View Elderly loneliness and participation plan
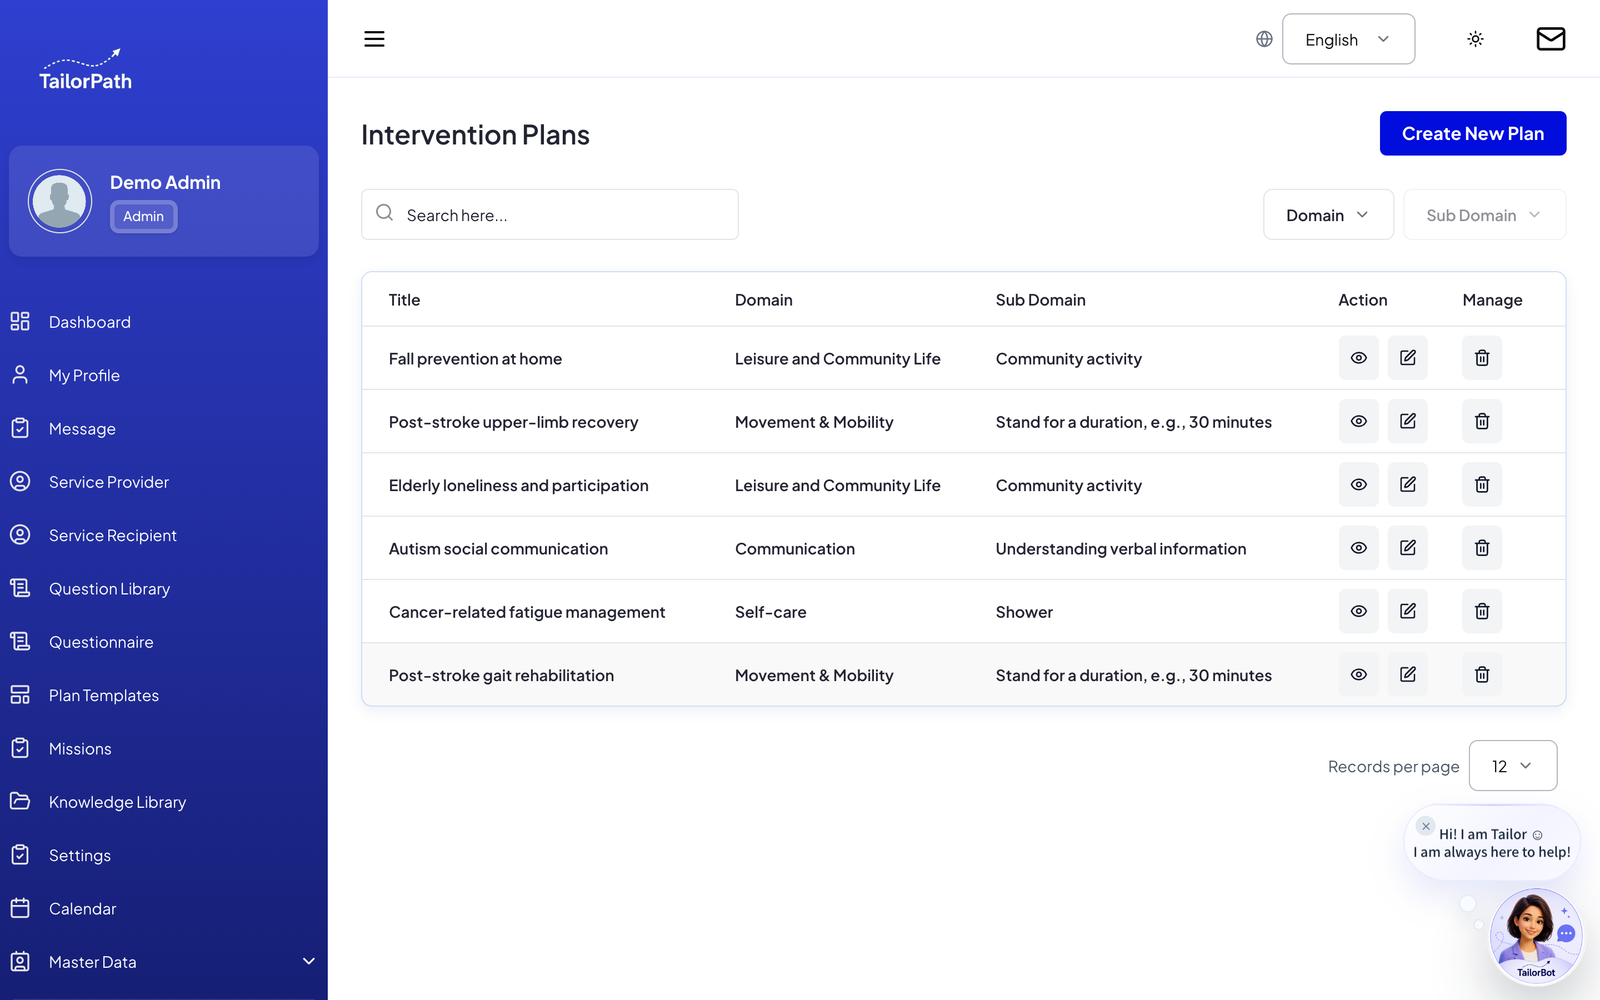The height and width of the screenshot is (1000, 1600). (x=1358, y=484)
